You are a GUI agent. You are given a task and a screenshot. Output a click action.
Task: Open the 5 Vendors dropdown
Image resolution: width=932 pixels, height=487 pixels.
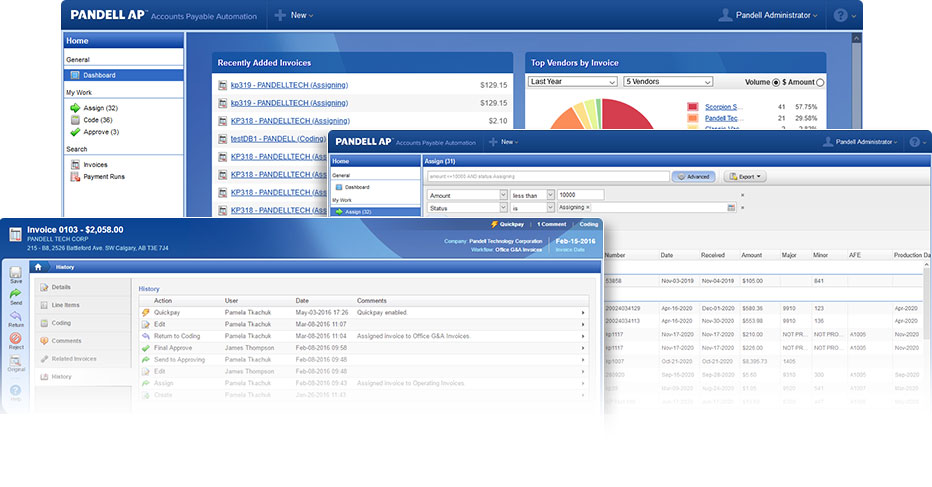pyautogui.click(x=667, y=81)
